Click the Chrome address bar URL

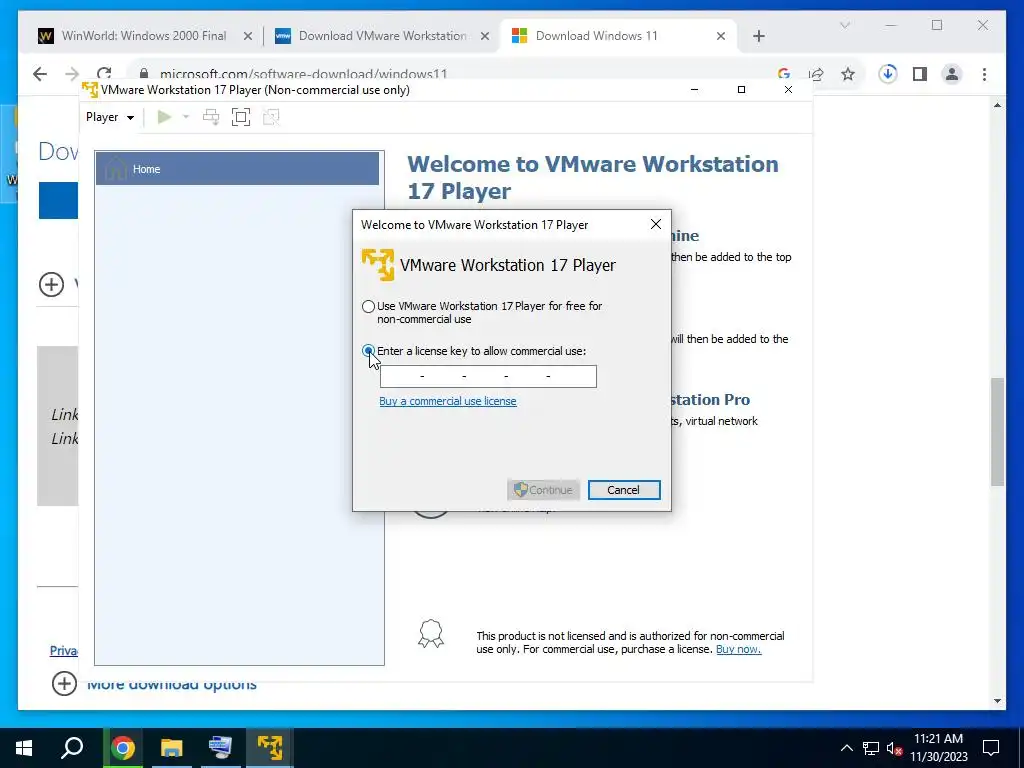pos(304,74)
